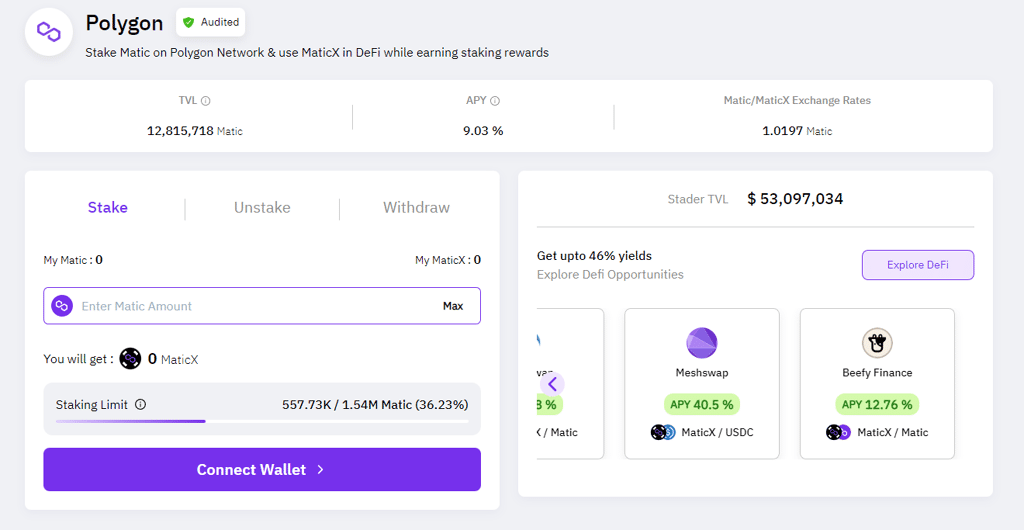The width and height of the screenshot is (1024, 530).
Task: Click the My MaticX : 0 balance
Action: coord(448,260)
